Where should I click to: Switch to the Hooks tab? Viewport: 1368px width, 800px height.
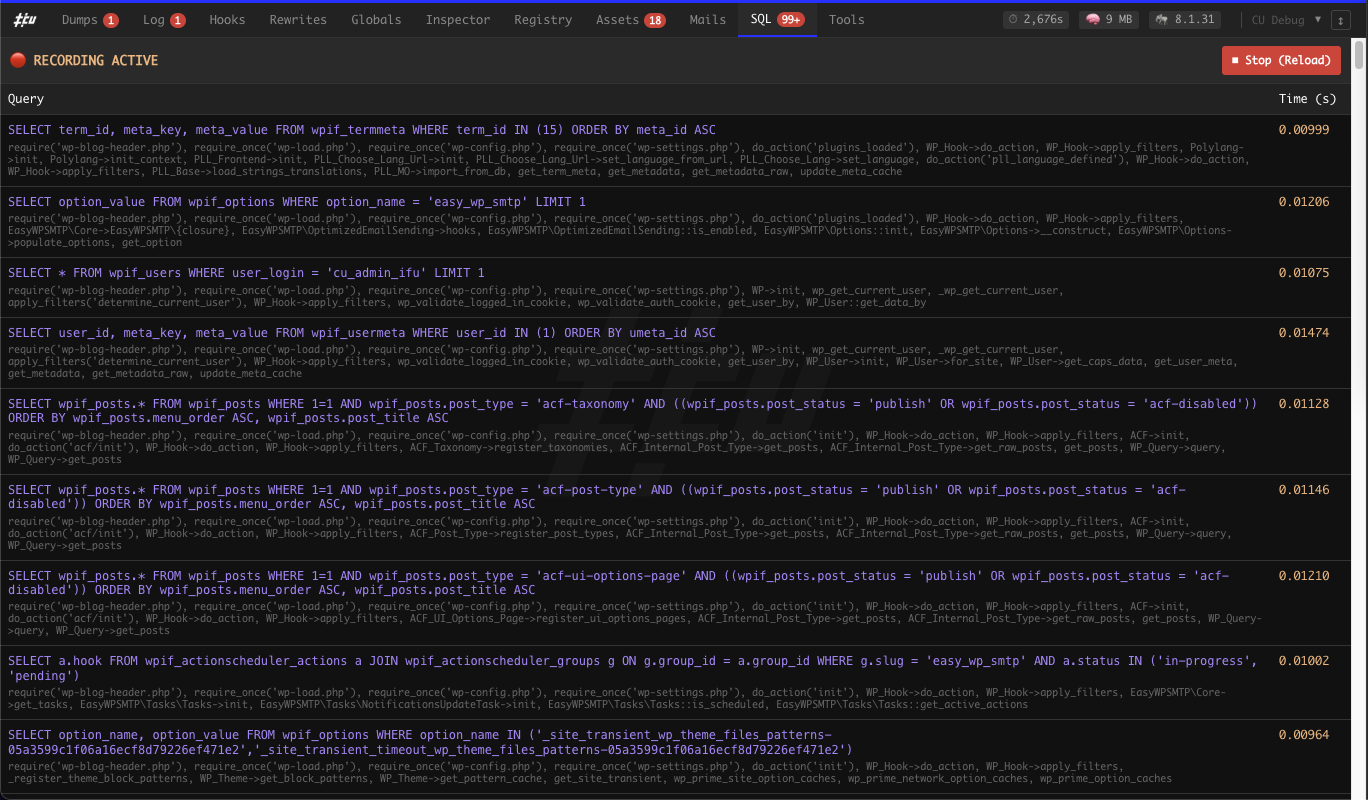[228, 19]
